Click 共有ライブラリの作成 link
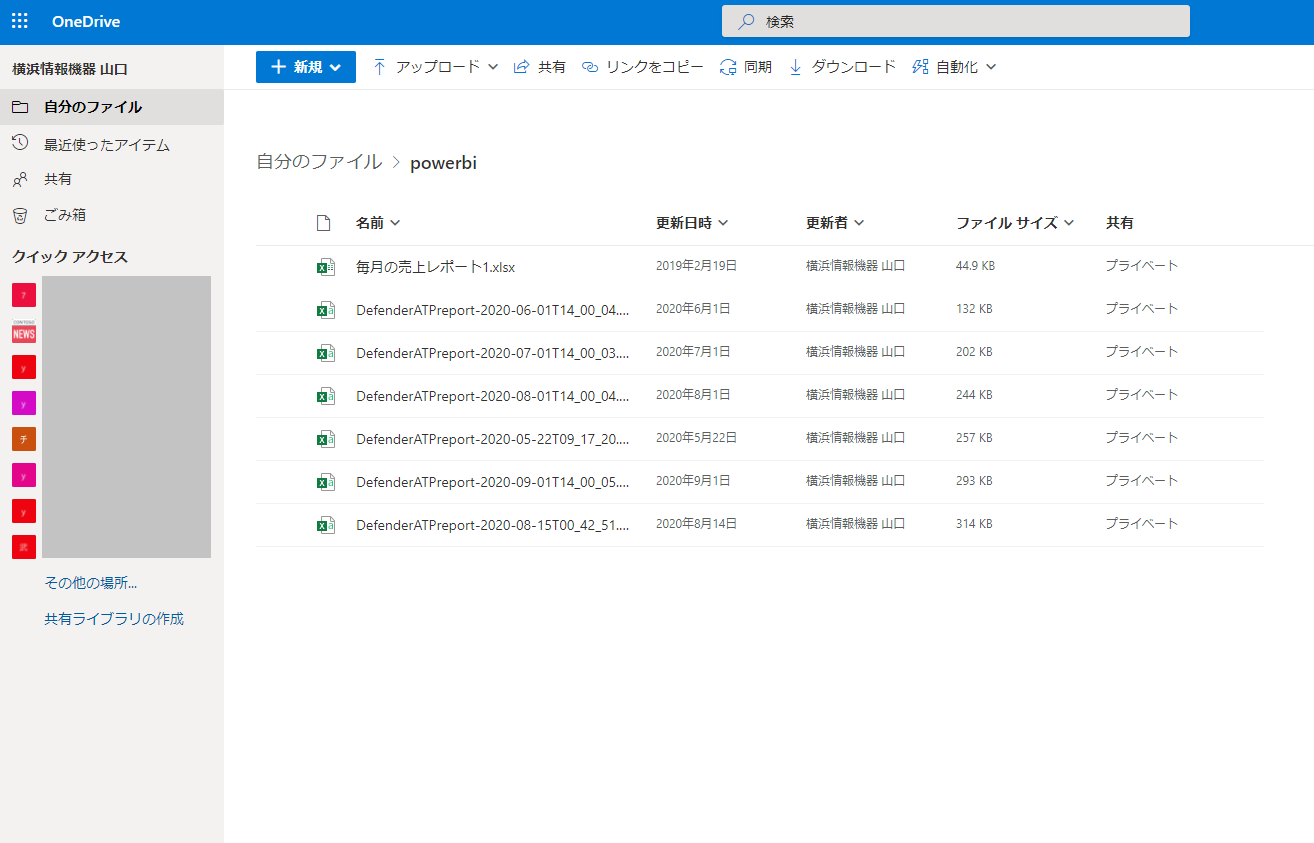The image size is (1314, 843). click(x=114, y=619)
